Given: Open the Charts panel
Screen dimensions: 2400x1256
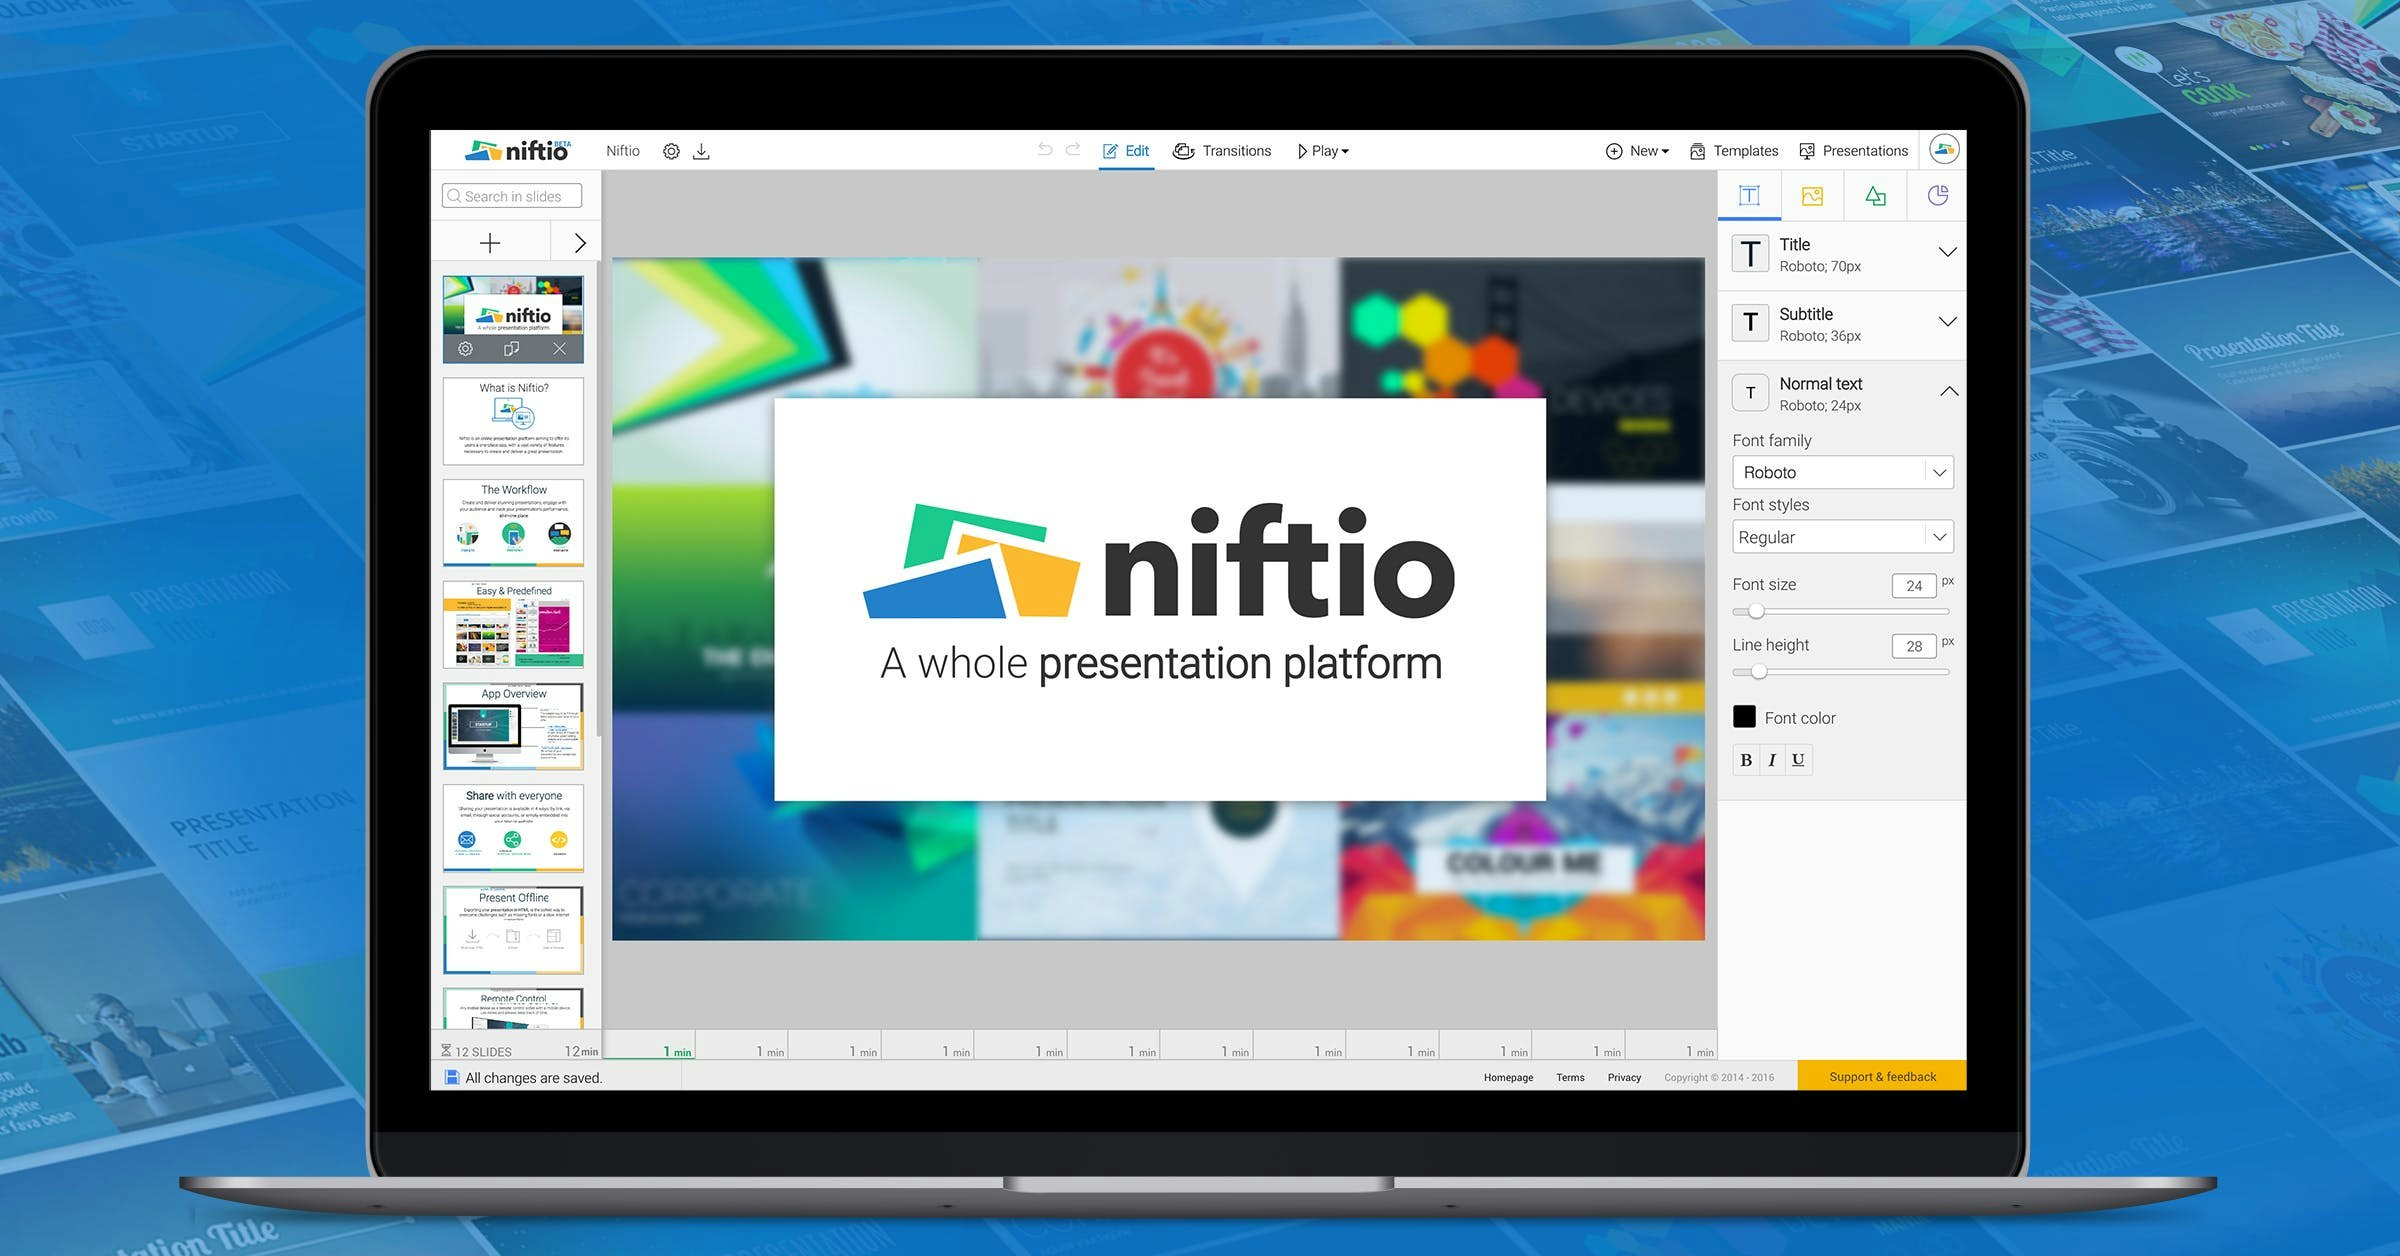Looking at the screenshot, I should 1937,196.
